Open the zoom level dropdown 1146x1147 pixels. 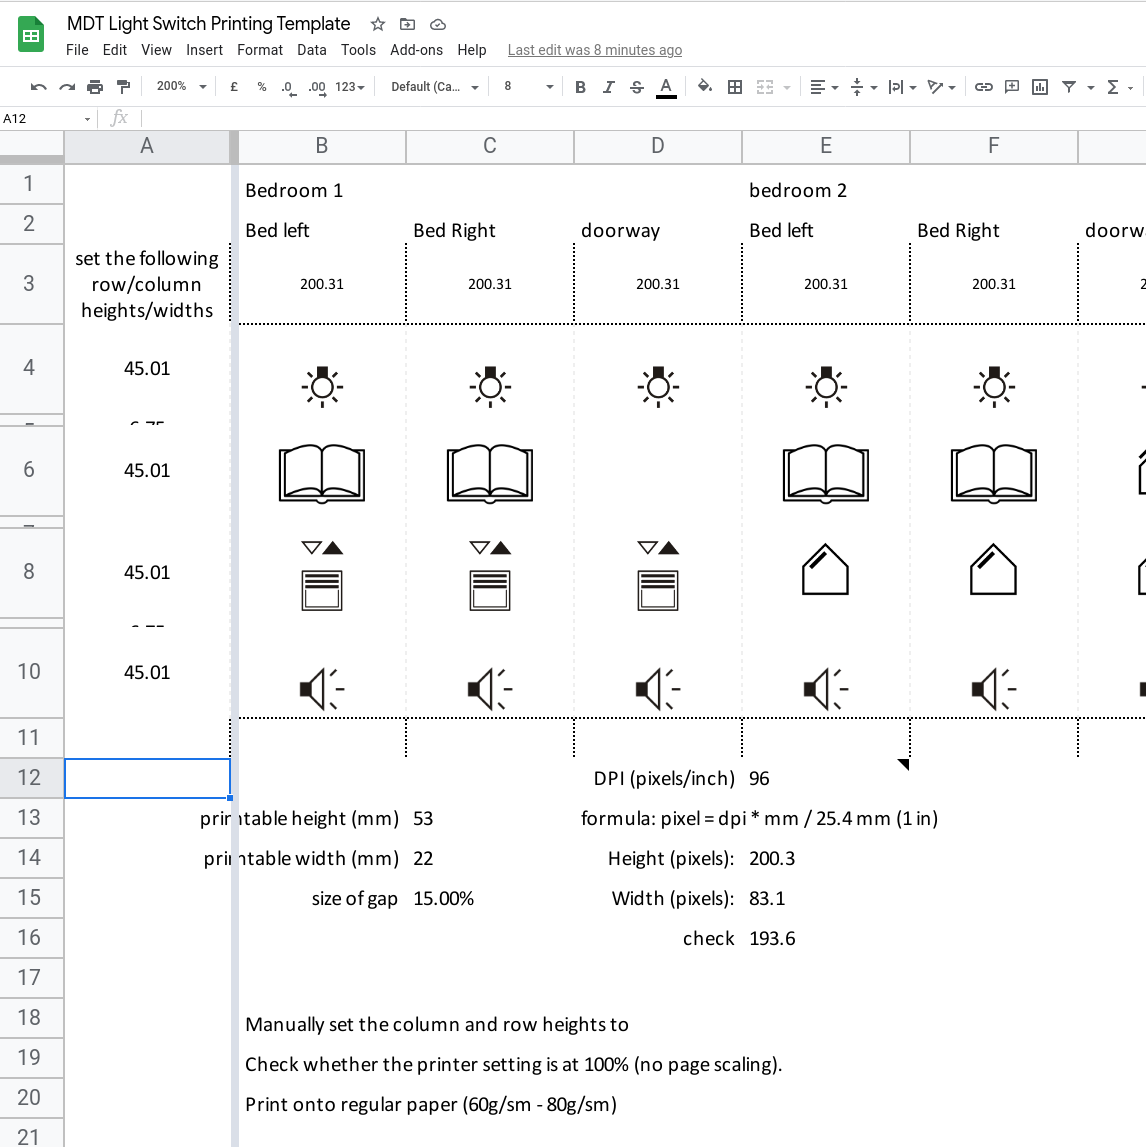click(178, 87)
